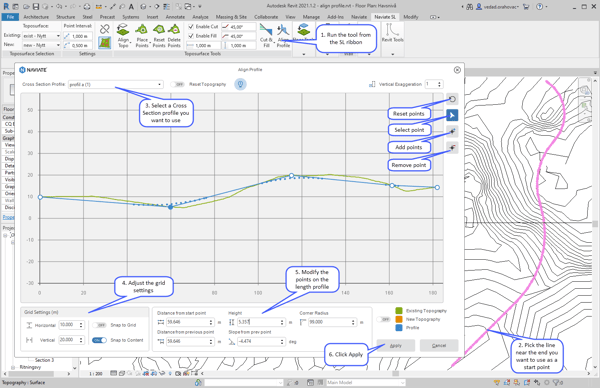
Task: Select the Align Topo tool icon
Action: coord(123,30)
